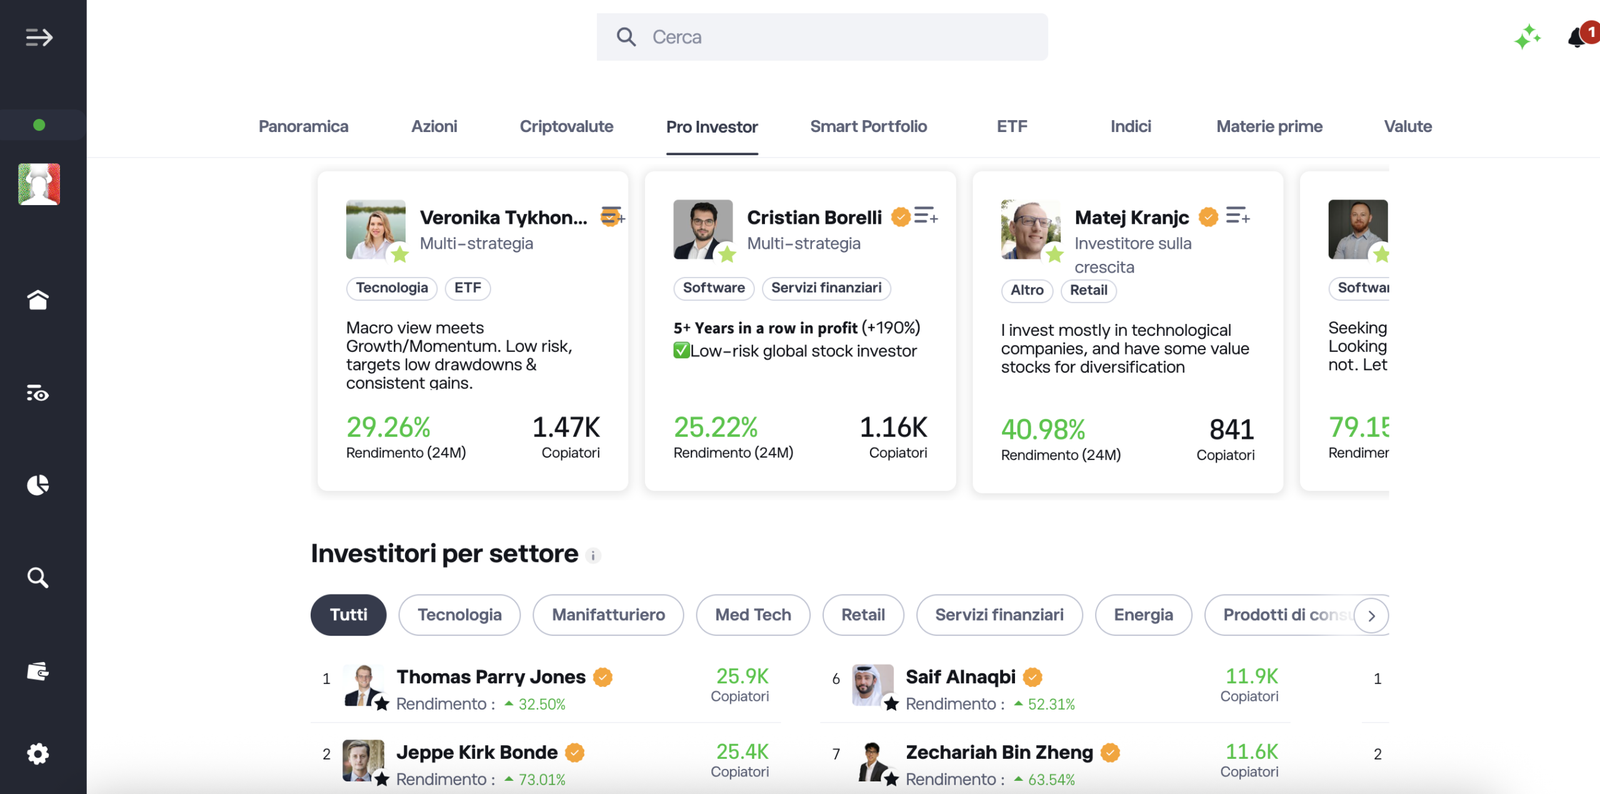
Task: Expand the sidebar with the arrow menu icon
Action: click(39, 38)
